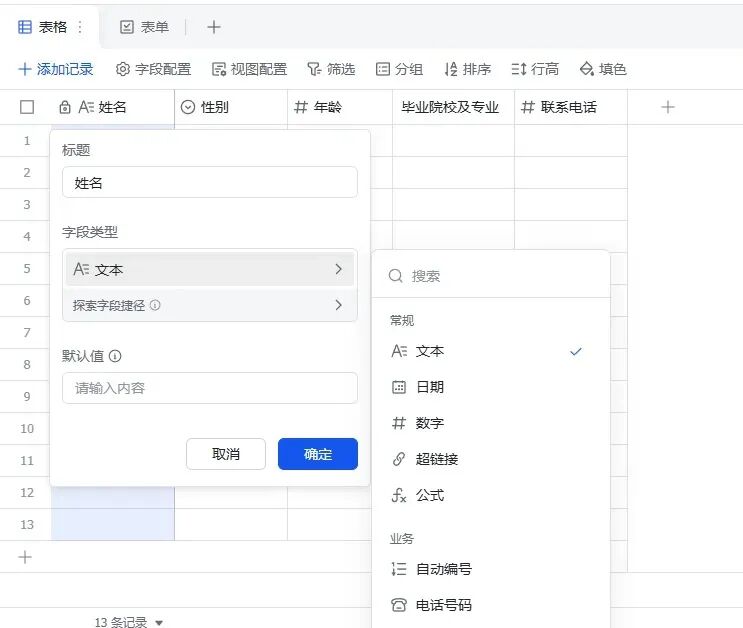Edit the 标题 field containing 姓名
The height and width of the screenshot is (628, 743).
(210, 182)
